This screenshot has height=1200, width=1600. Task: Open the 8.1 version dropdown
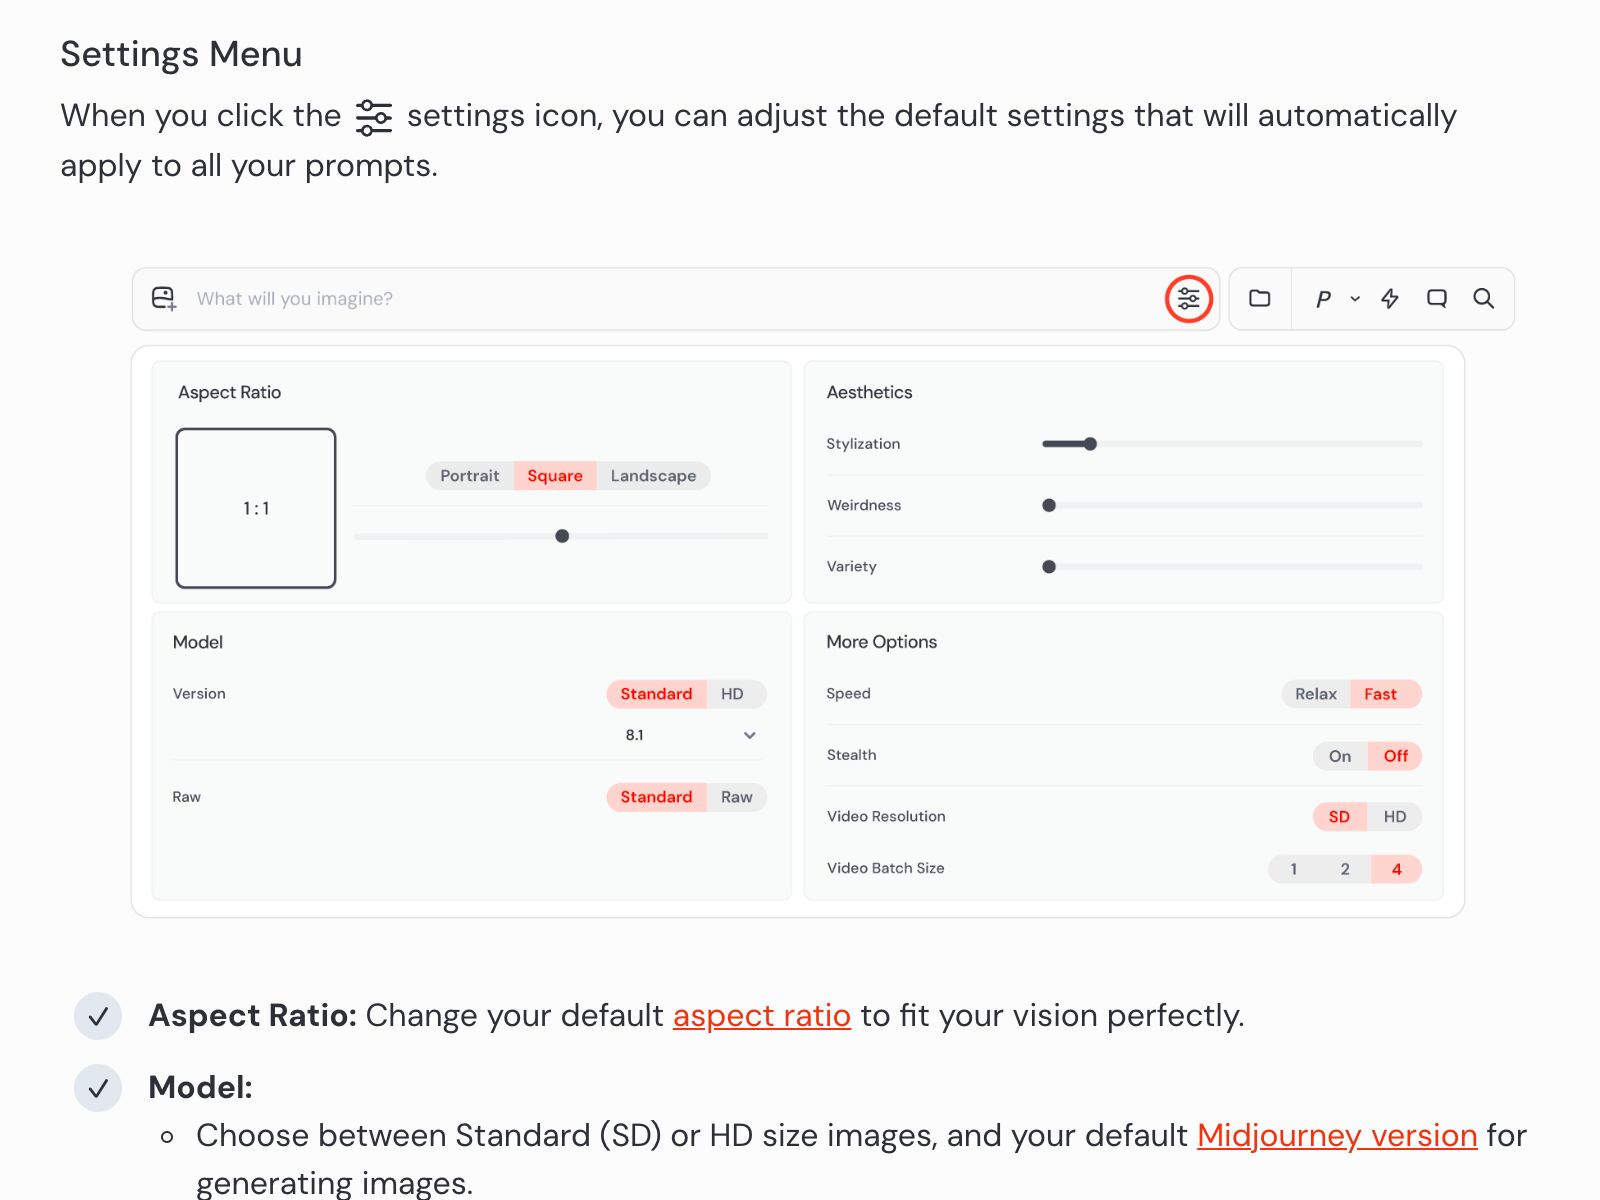point(689,735)
